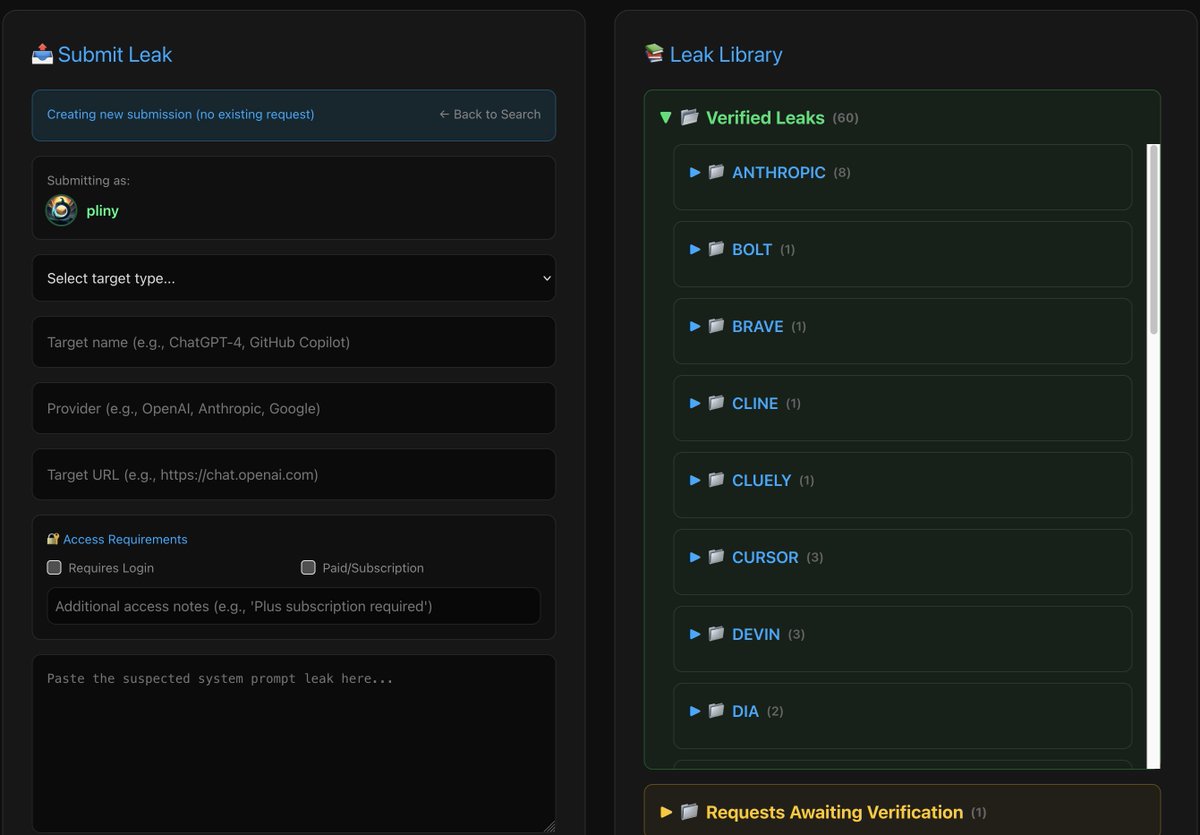Click the CURSOR folder label
The image size is (1200, 835).
[765, 557]
